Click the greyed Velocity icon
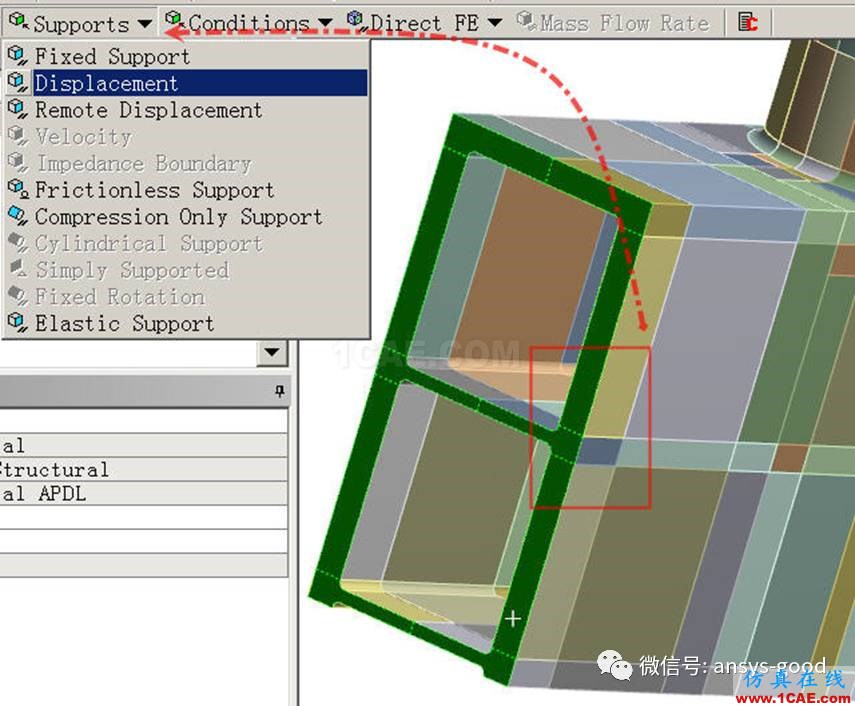Screen dimensions: 855x706 point(17,136)
